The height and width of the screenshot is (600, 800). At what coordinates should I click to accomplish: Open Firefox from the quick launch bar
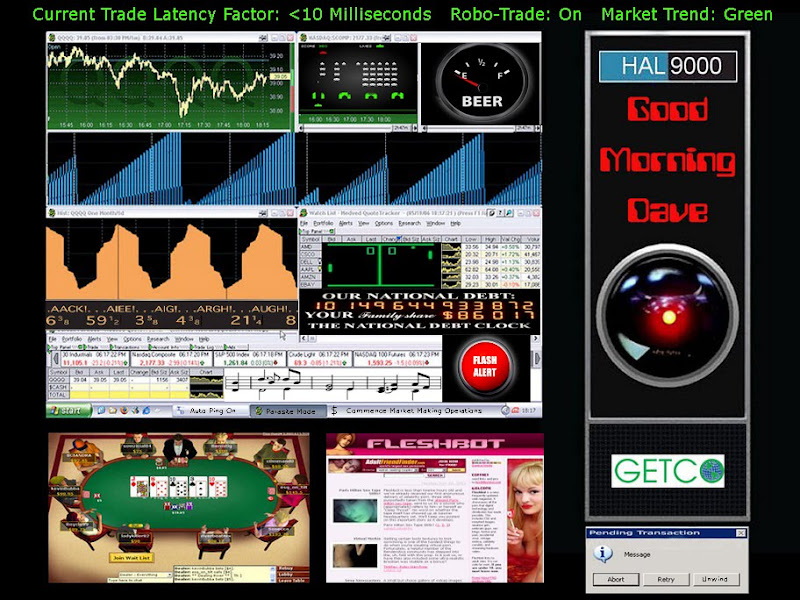[x=124, y=410]
